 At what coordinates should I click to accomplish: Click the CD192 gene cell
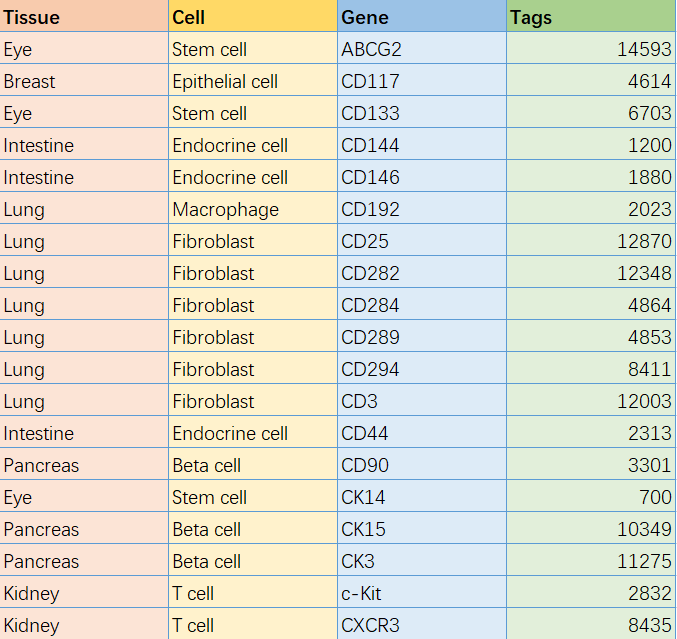422,208
